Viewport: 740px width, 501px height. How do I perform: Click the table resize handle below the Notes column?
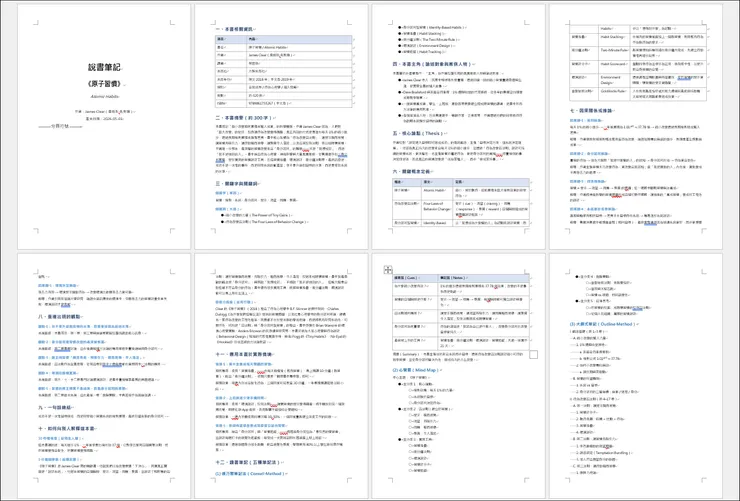pos(533,354)
